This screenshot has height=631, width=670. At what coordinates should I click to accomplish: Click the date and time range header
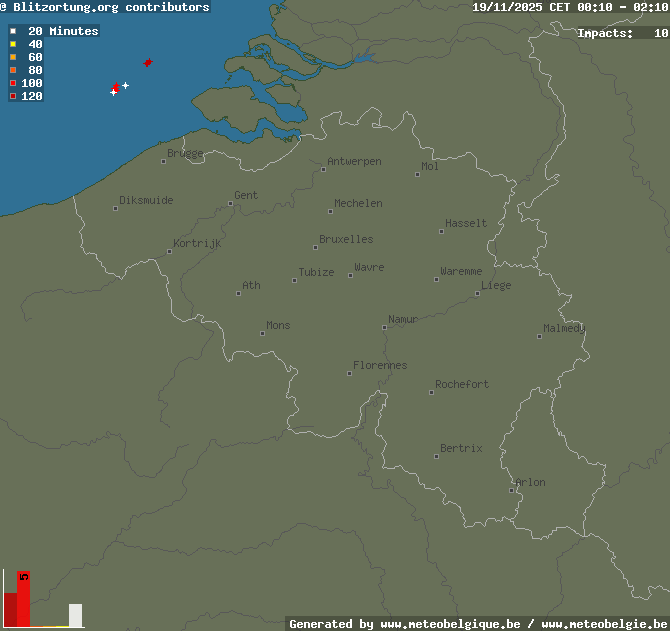570,7
